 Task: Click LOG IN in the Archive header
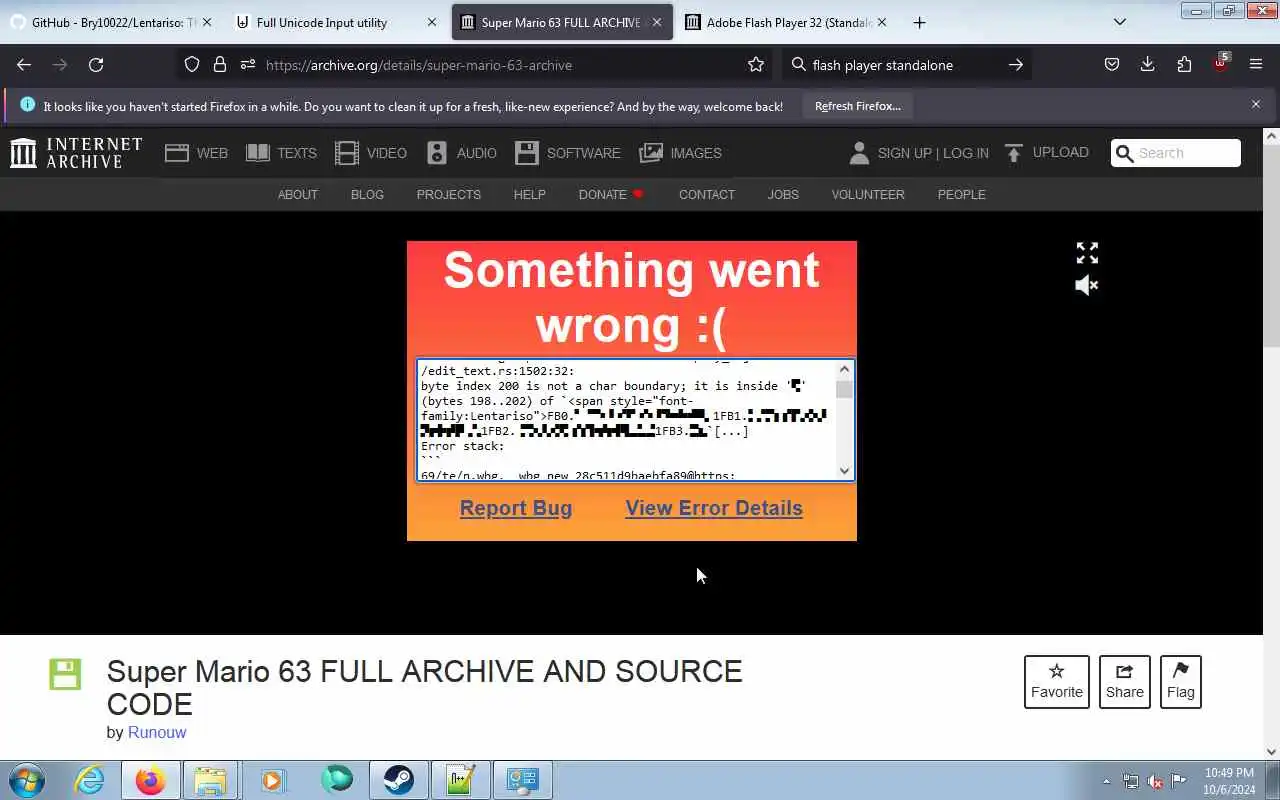pyautogui.click(x=966, y=153)
